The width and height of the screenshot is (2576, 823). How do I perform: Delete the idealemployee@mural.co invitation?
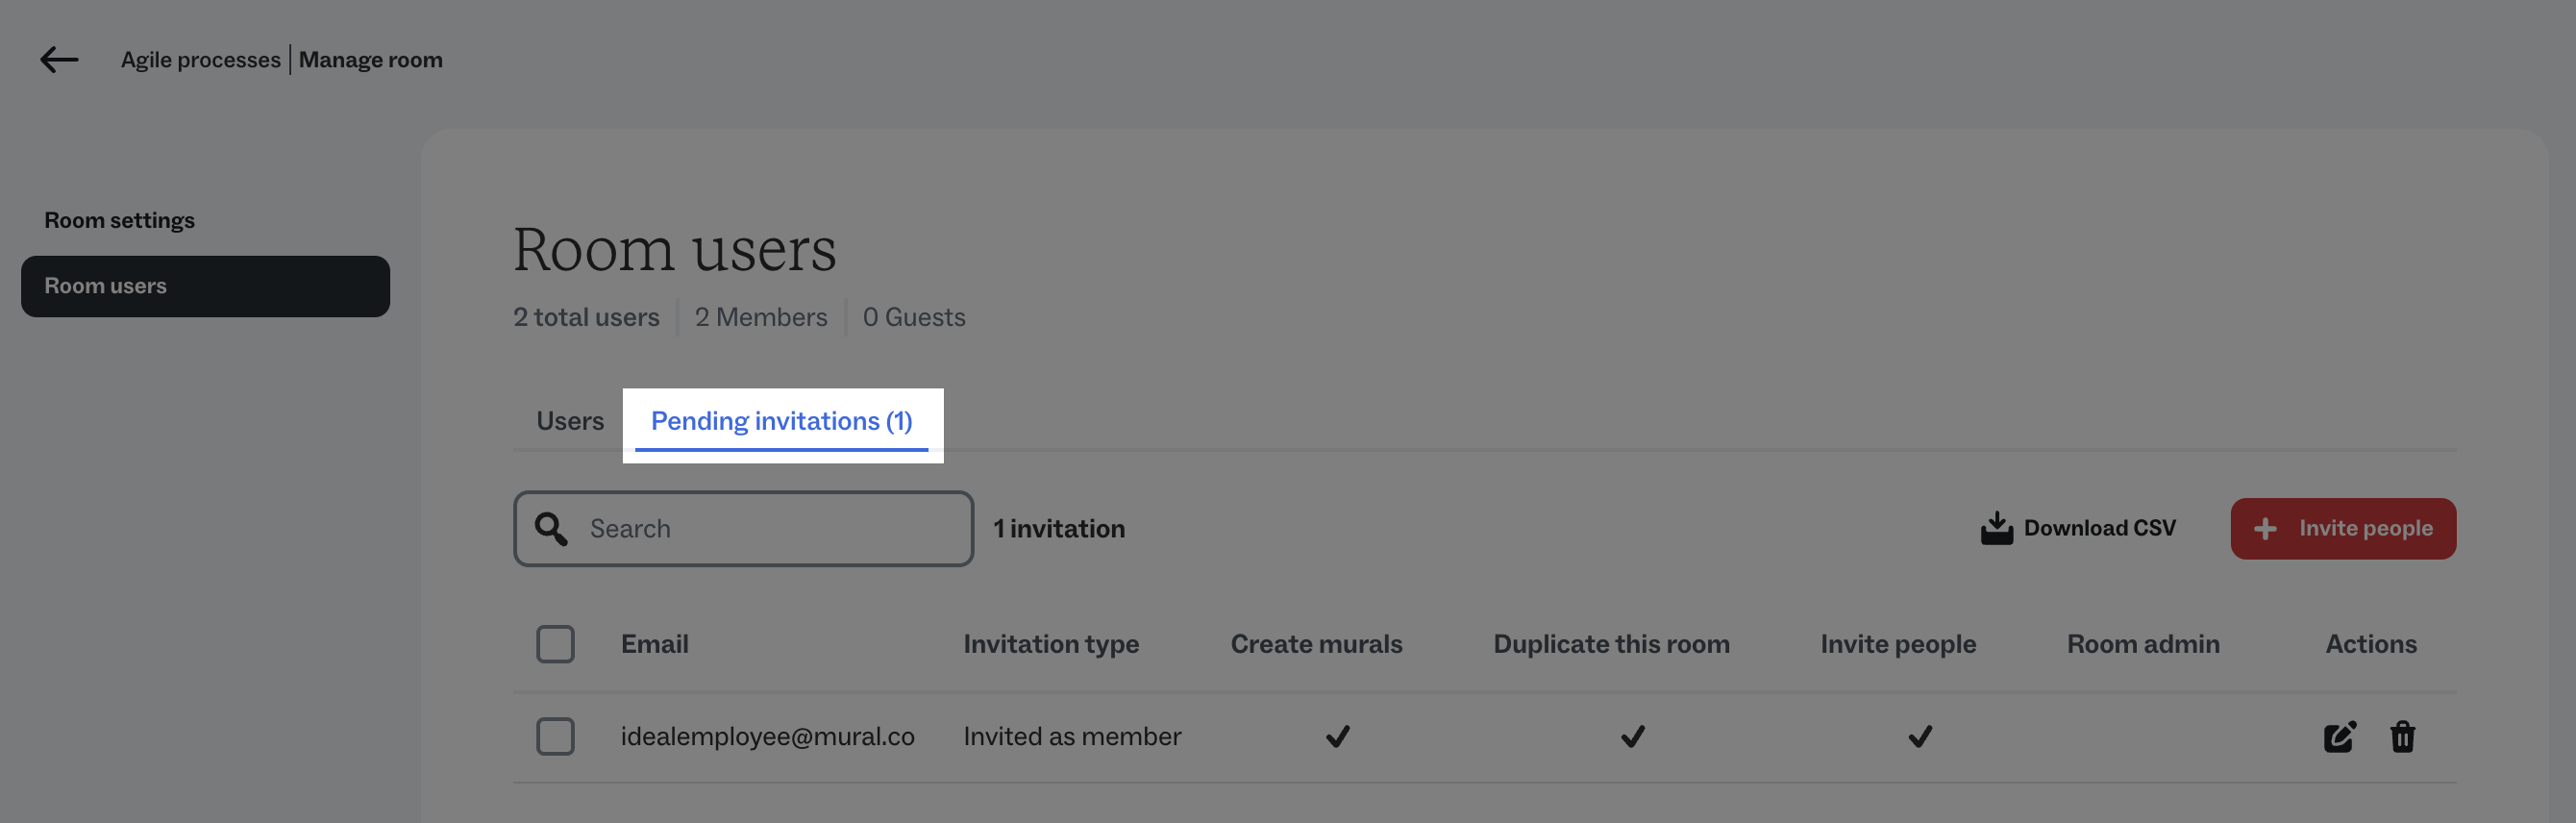2402,737
